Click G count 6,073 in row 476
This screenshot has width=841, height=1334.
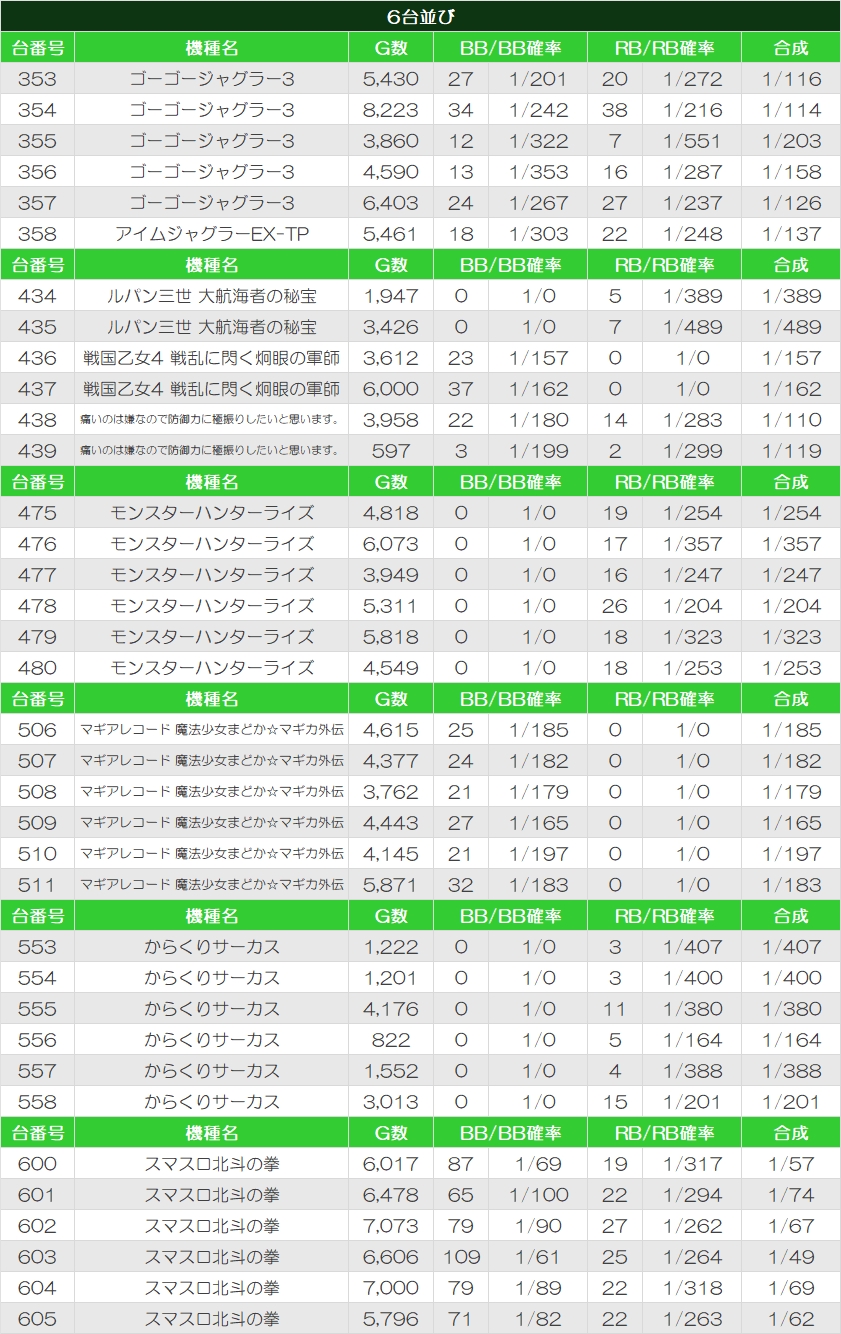[x=391, y=544]
